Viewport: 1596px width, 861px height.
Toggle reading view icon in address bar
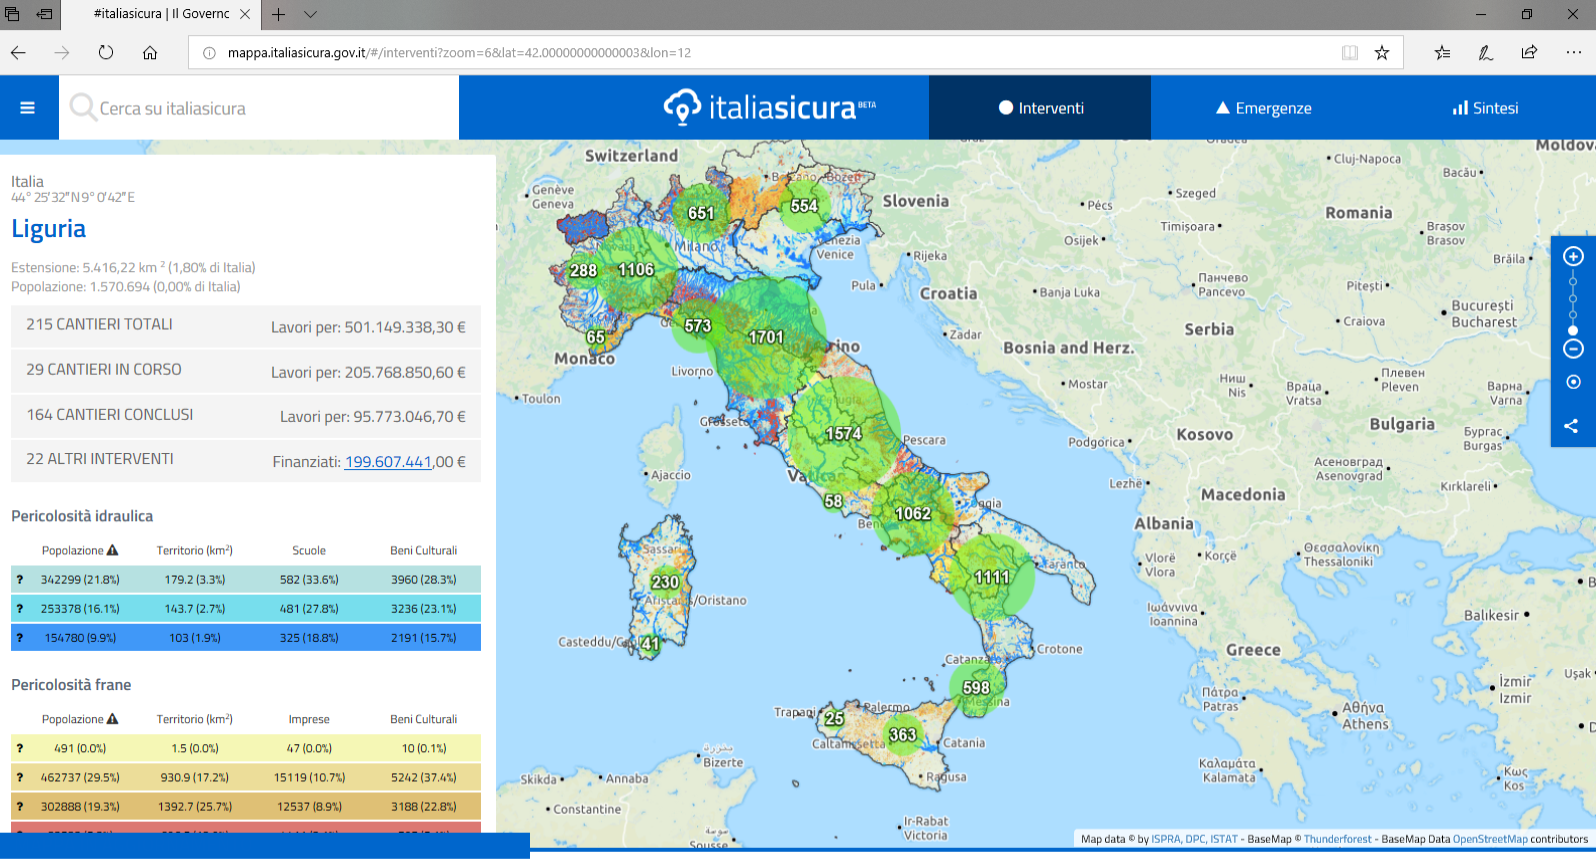1350,53
